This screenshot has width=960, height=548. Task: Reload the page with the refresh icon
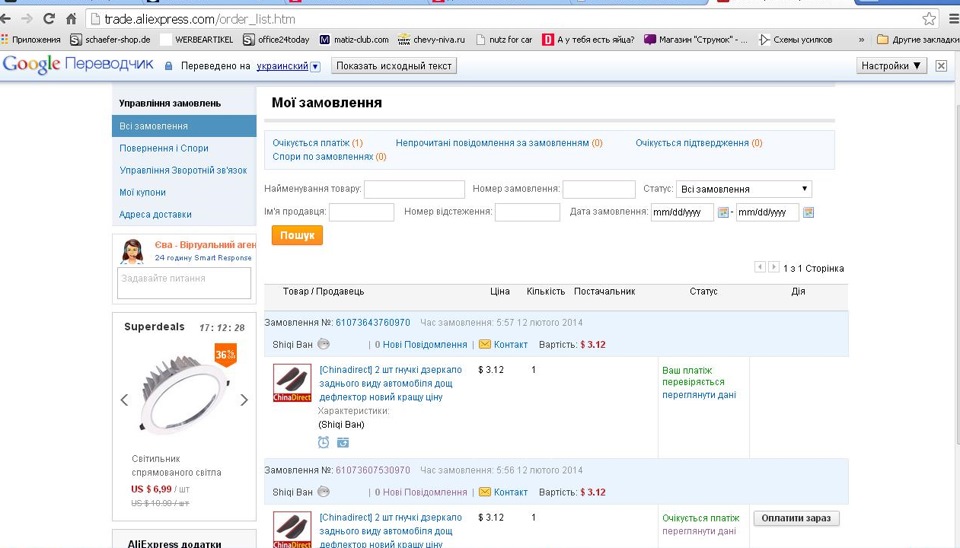[x=49, y=19]
